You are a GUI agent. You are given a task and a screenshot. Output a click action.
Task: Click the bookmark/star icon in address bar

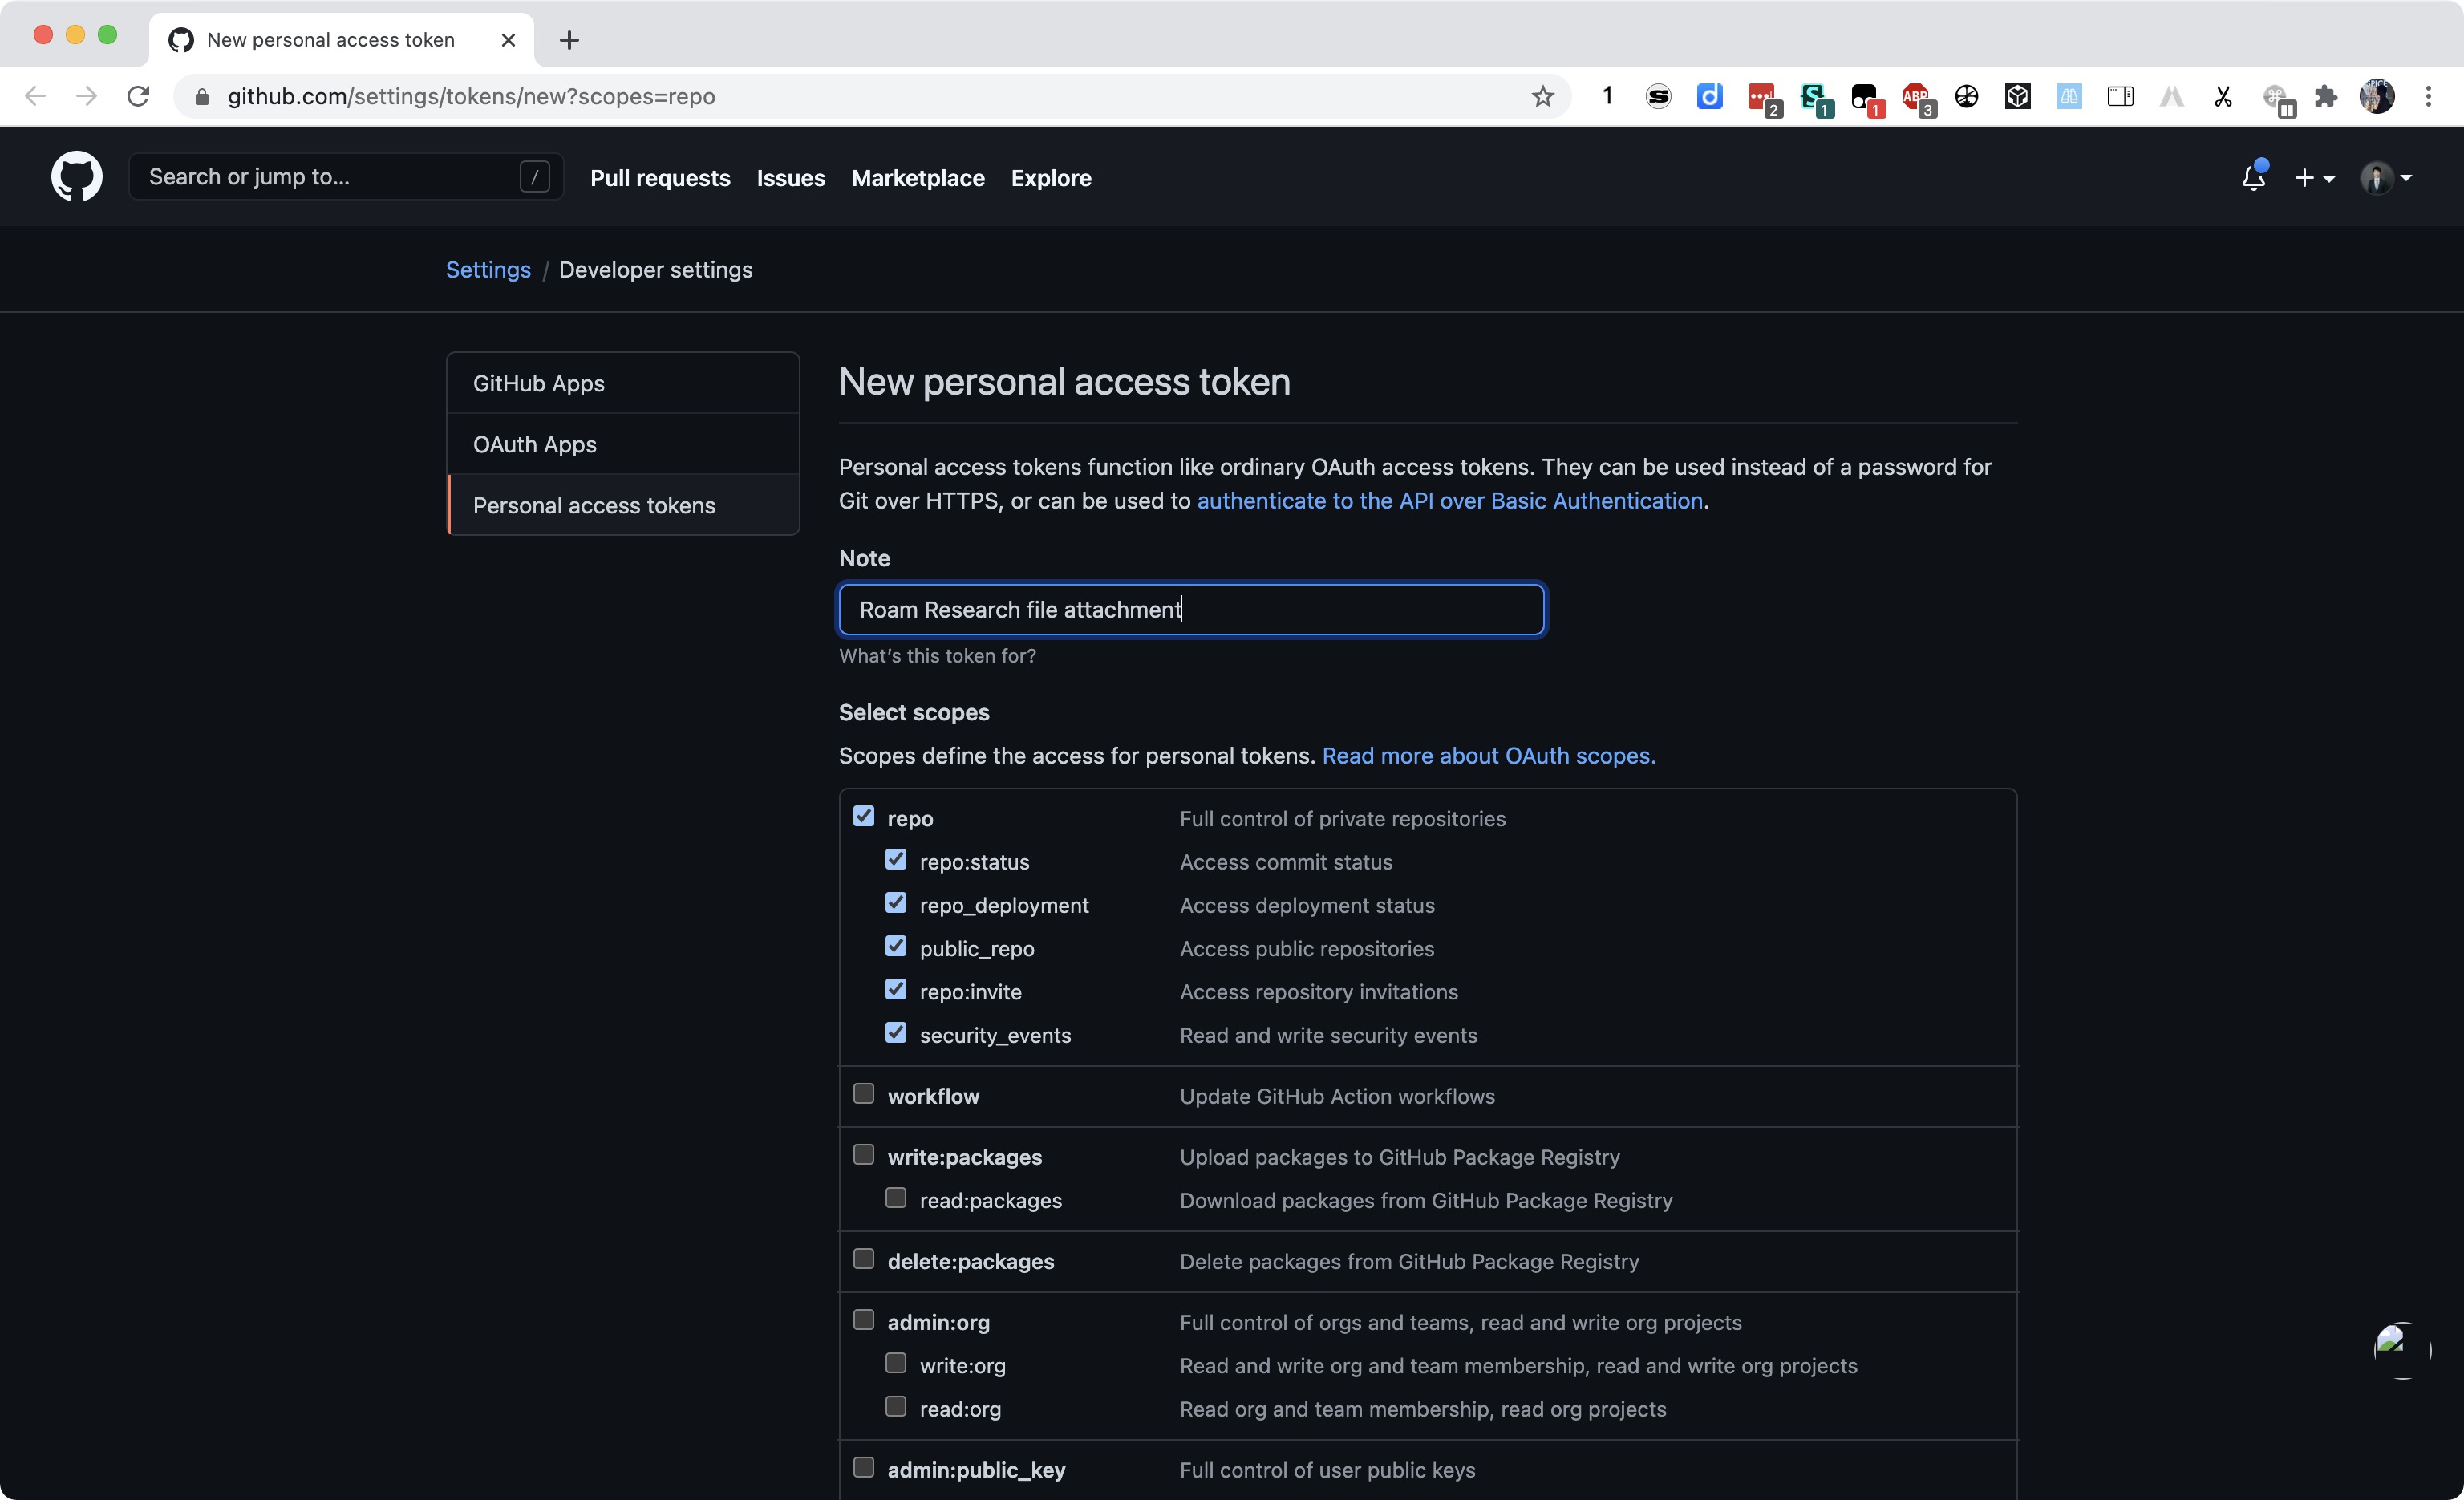click(1542, 97)
